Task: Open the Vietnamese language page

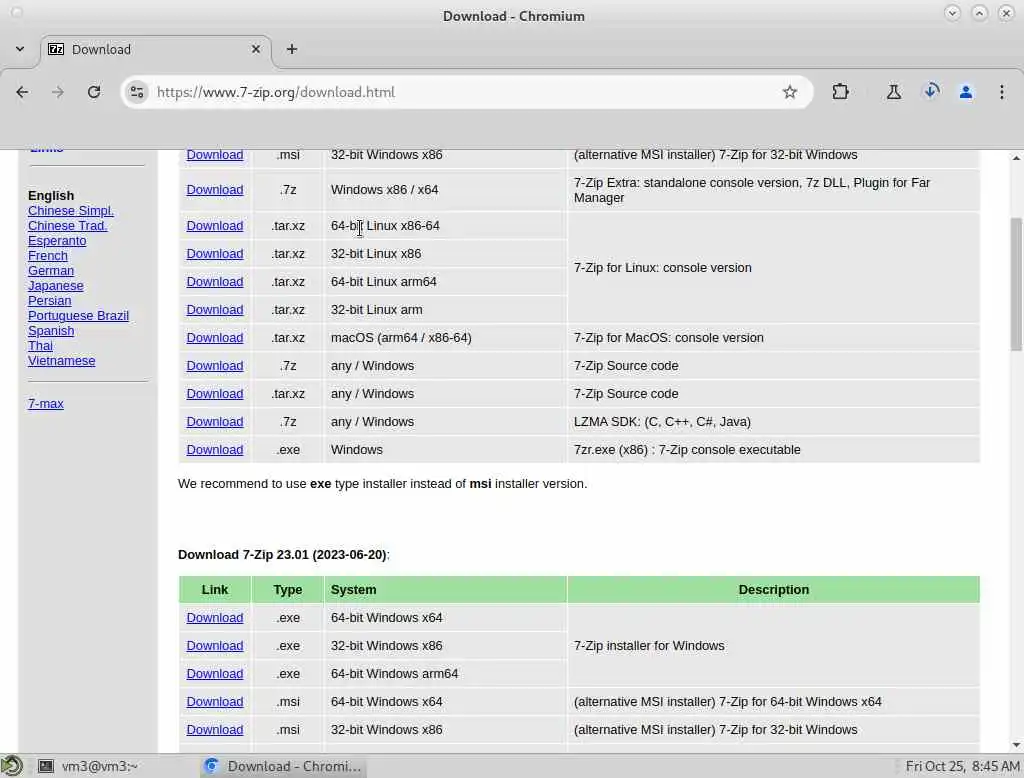Action: click(x=61, y=361)
